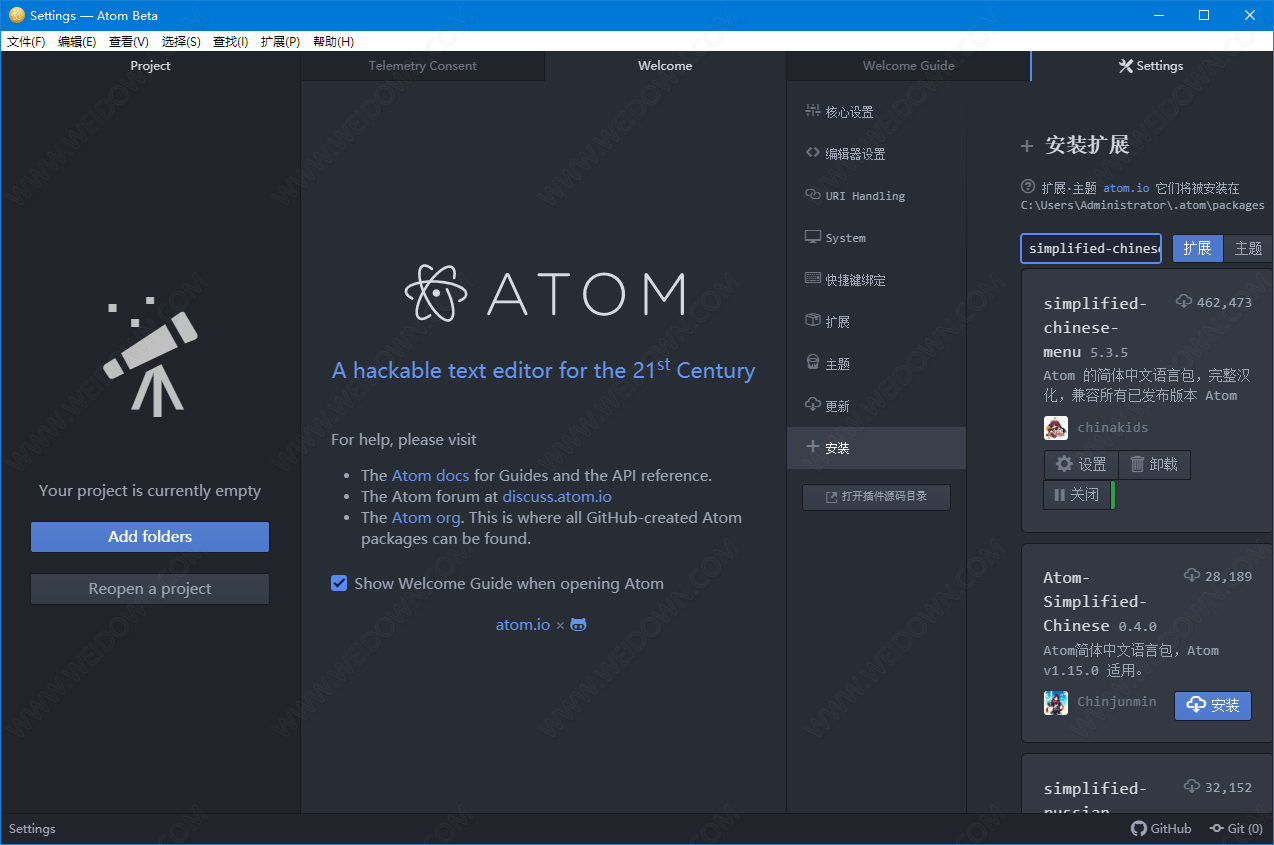Image resolution: width=1274 pixels, height=845 pixels.
Task: Click Git (0) in the status bar
Action: 1236,829
